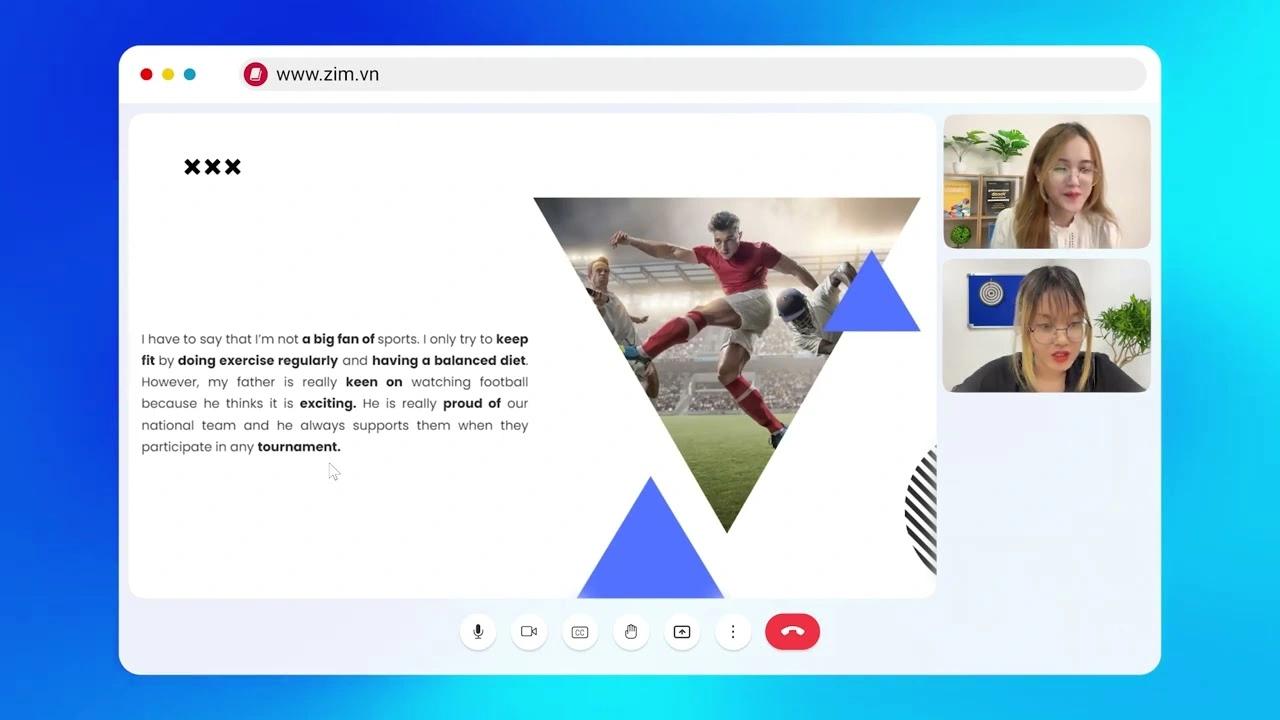Select the top participant video feed
Screen dimensions: 1280x720
pyautogui.click(x=1046, y=181)
